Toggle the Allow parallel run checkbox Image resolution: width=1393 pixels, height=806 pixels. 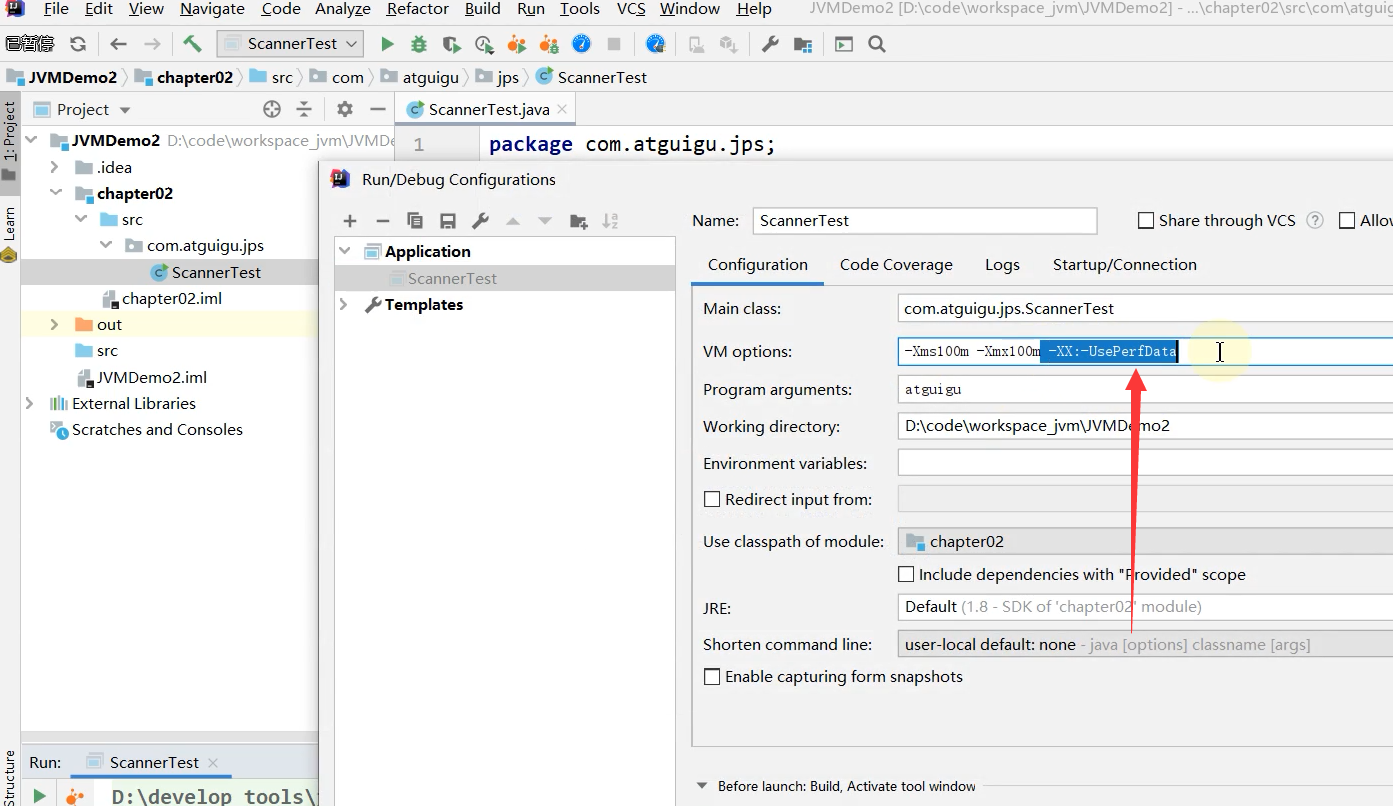point(1347,220)
